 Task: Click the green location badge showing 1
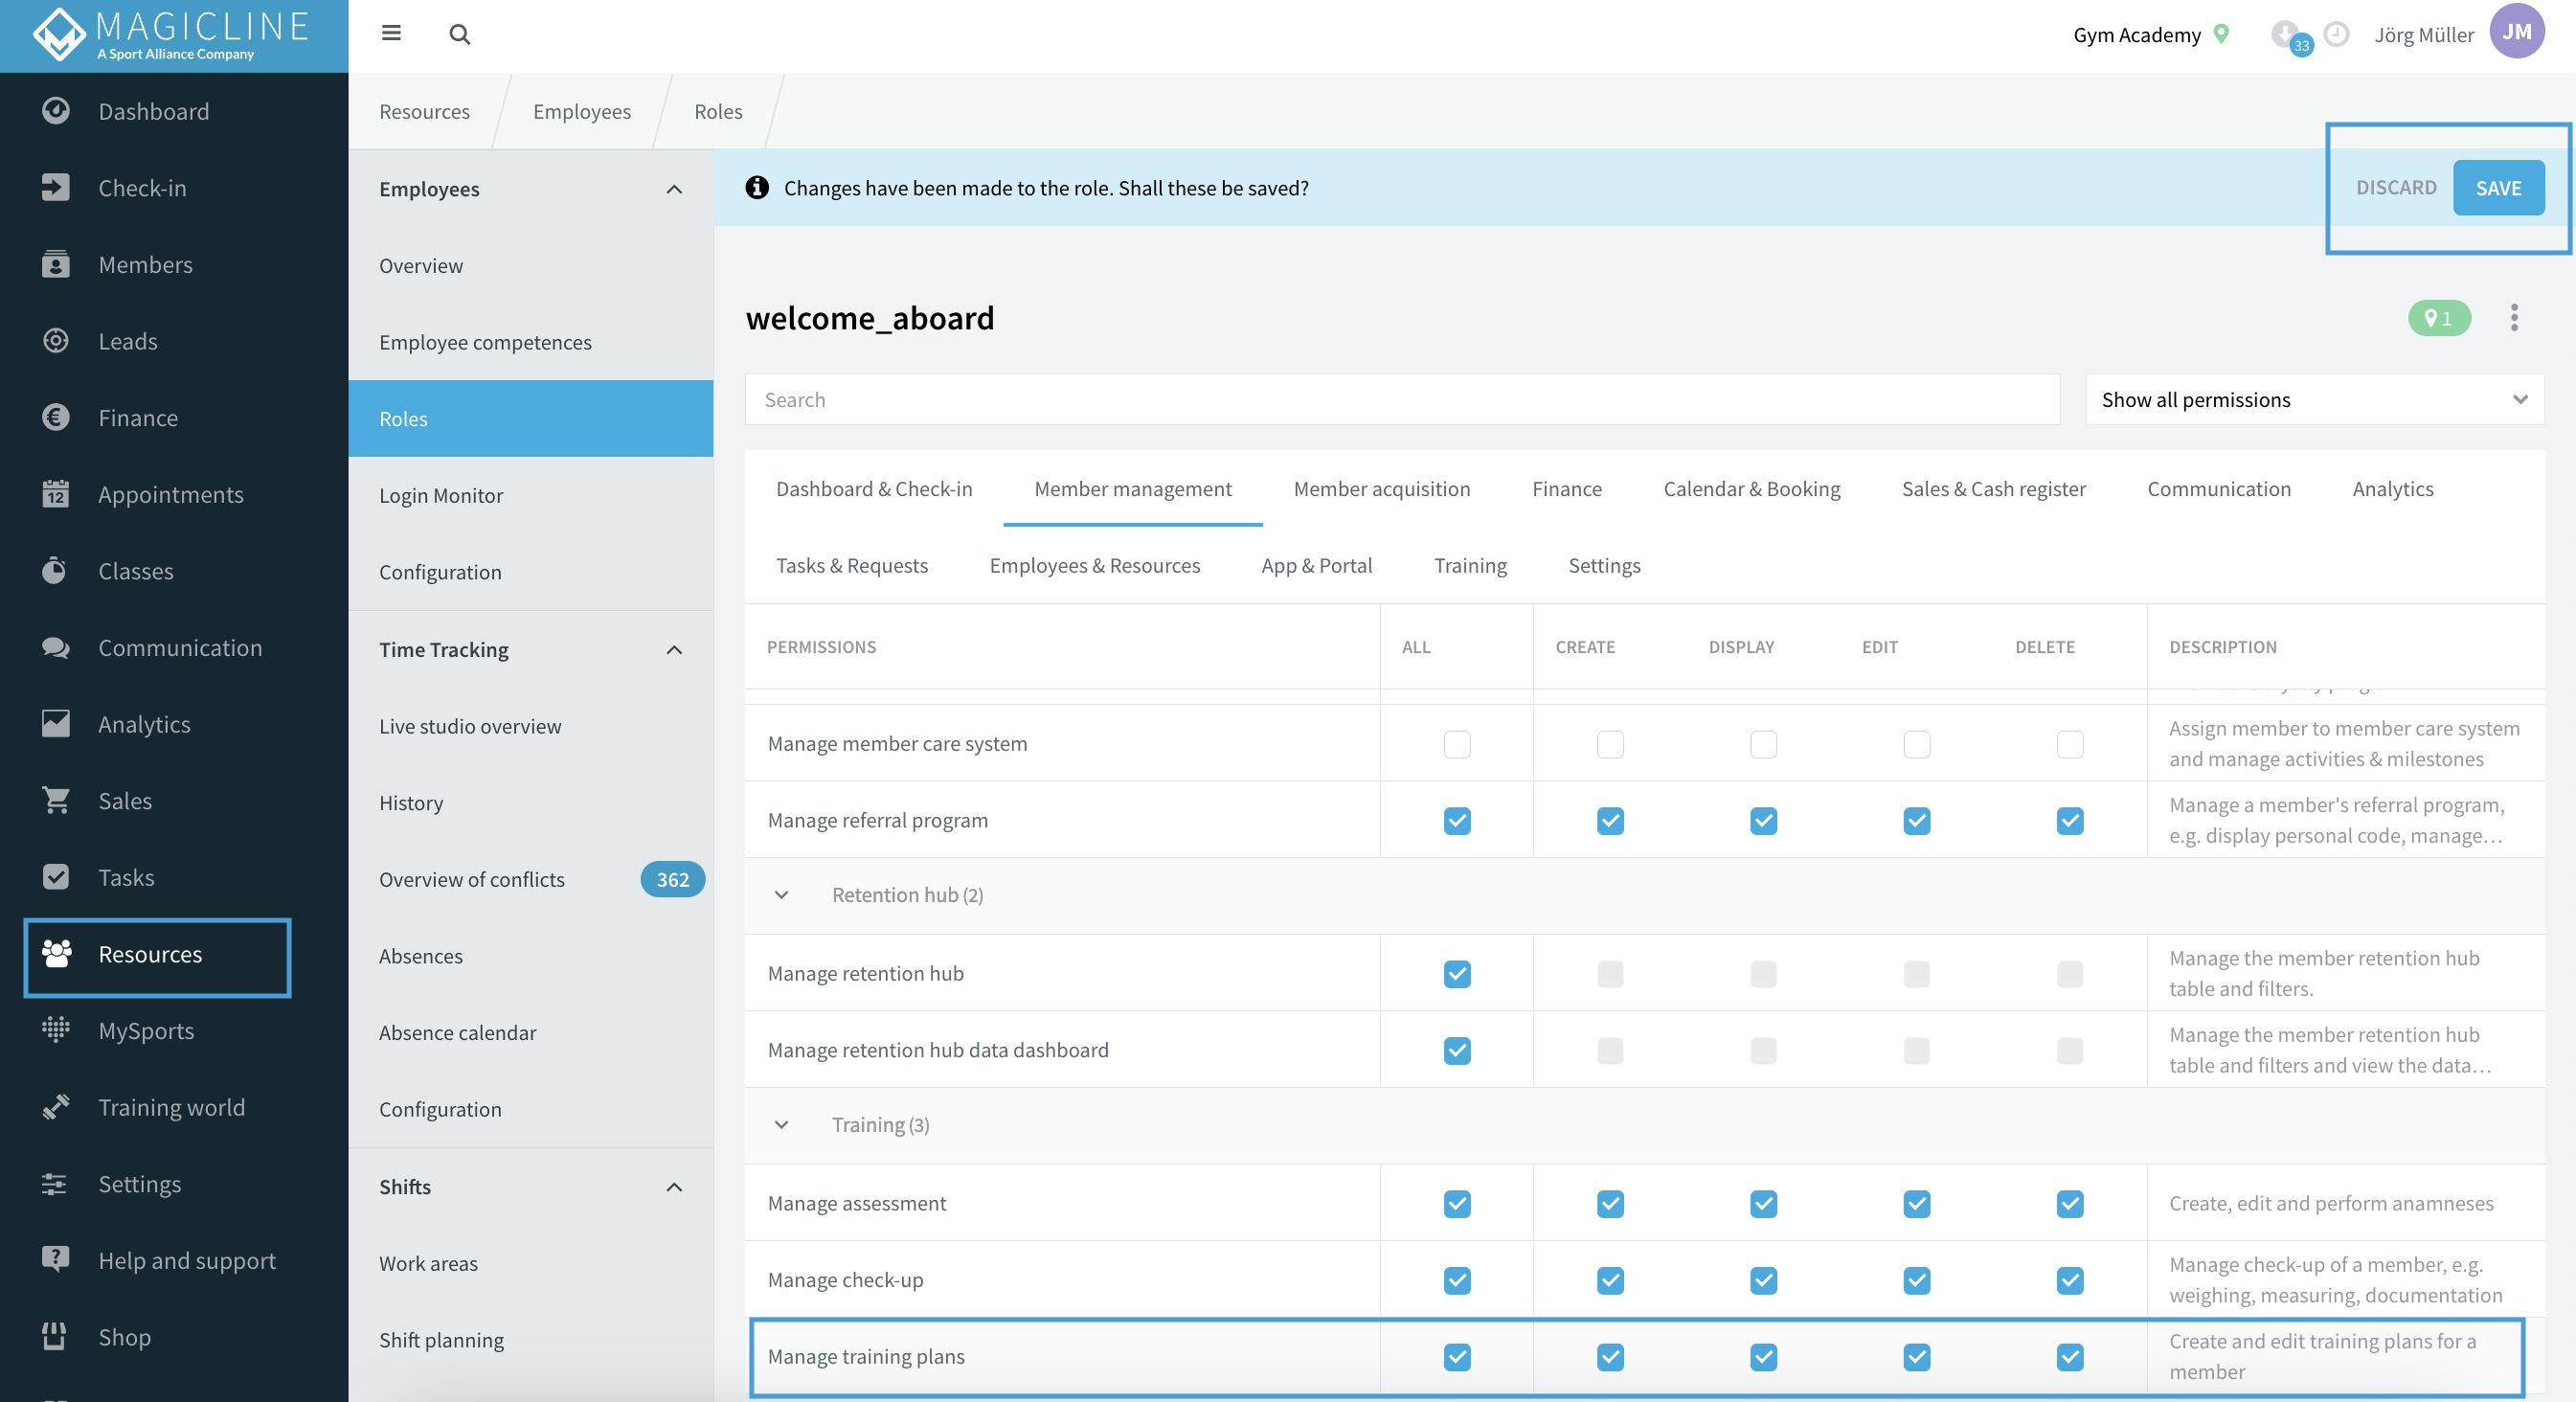(x=2439, y=318)
